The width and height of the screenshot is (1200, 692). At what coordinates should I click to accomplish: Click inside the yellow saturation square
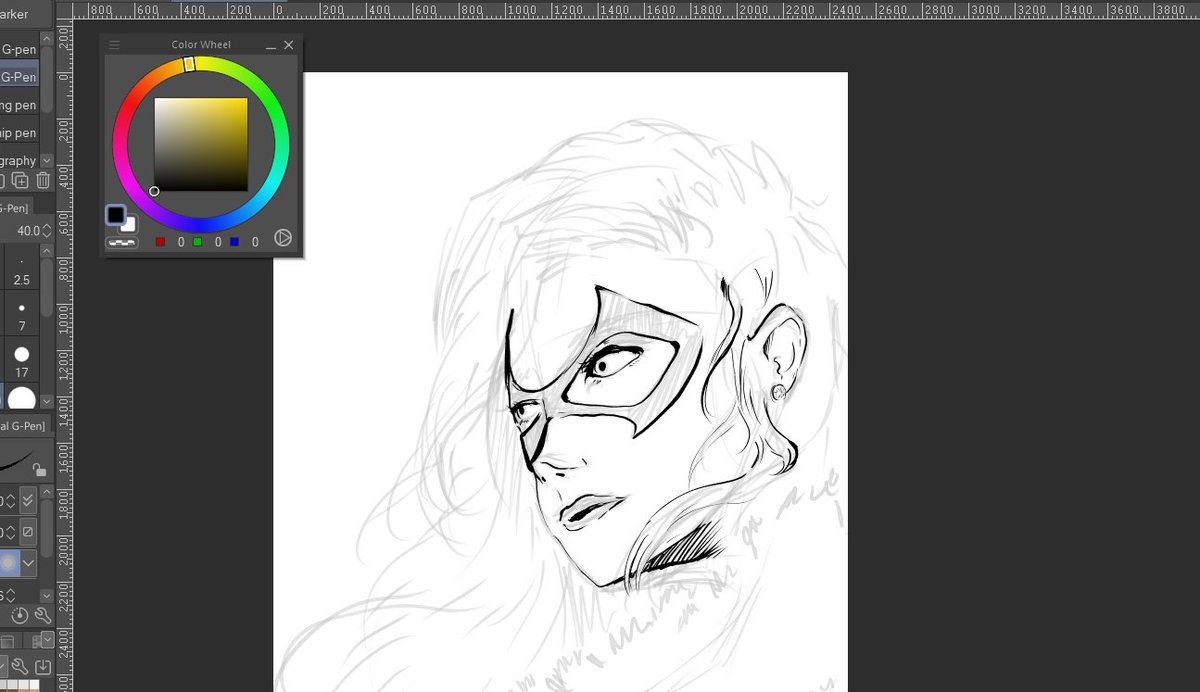(200, 144)
